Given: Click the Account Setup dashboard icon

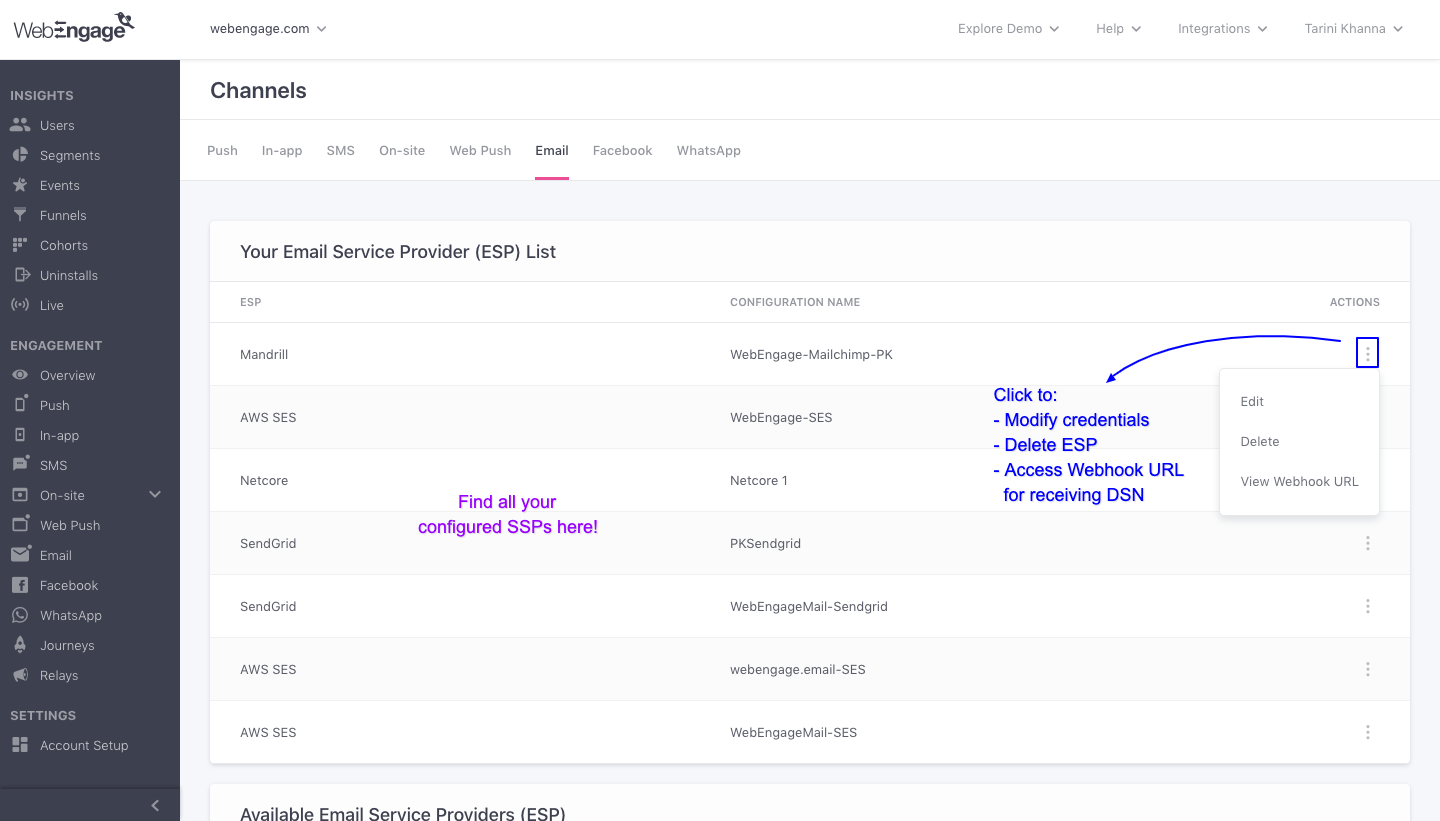Looking at the screenshot, I should tap(20, 745).
